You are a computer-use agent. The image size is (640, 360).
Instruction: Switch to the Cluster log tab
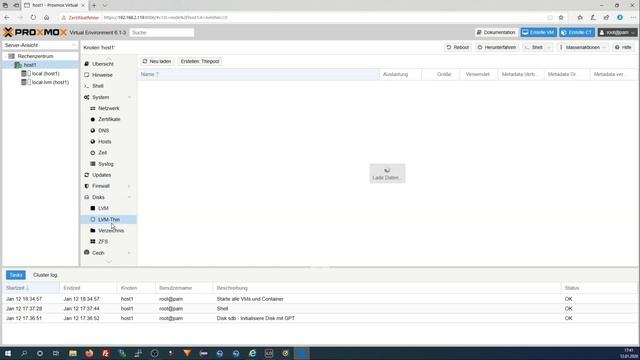point(45,275)
